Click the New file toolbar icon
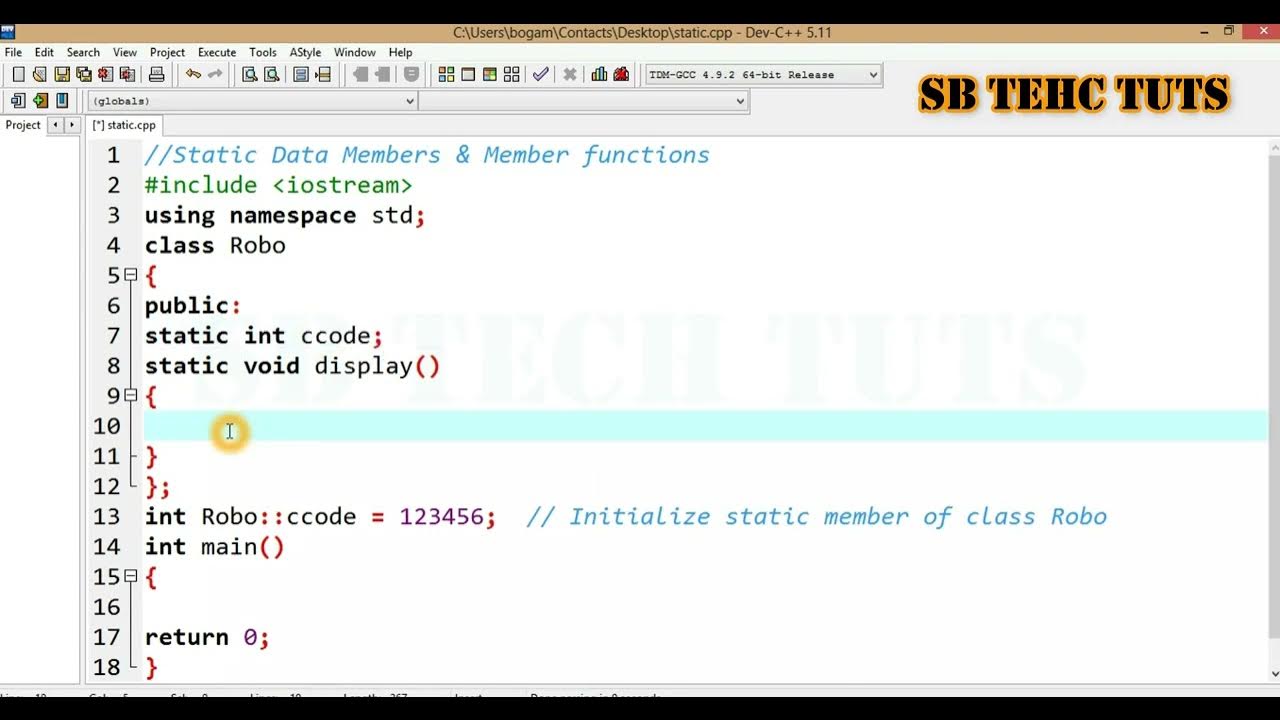The width and height of the screenshot is (1280, 720). tap(18, 74)
